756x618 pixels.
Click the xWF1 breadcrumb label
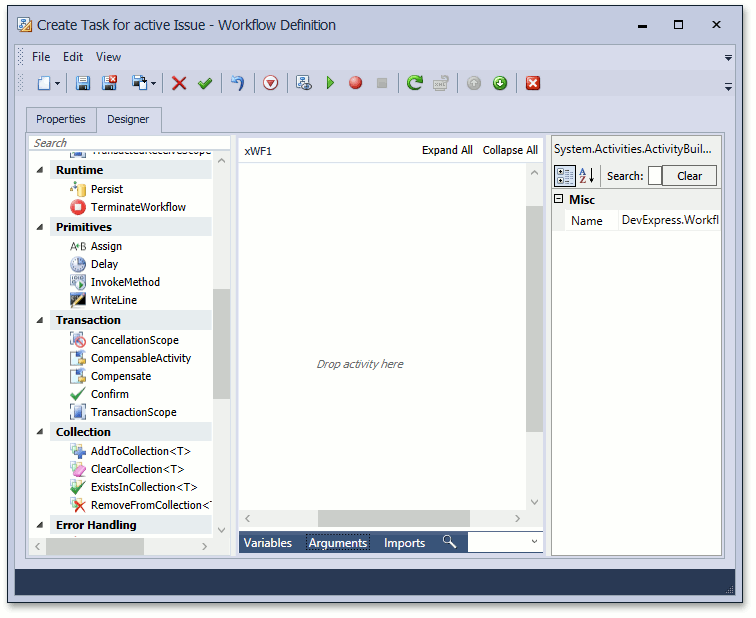point(258,151)
